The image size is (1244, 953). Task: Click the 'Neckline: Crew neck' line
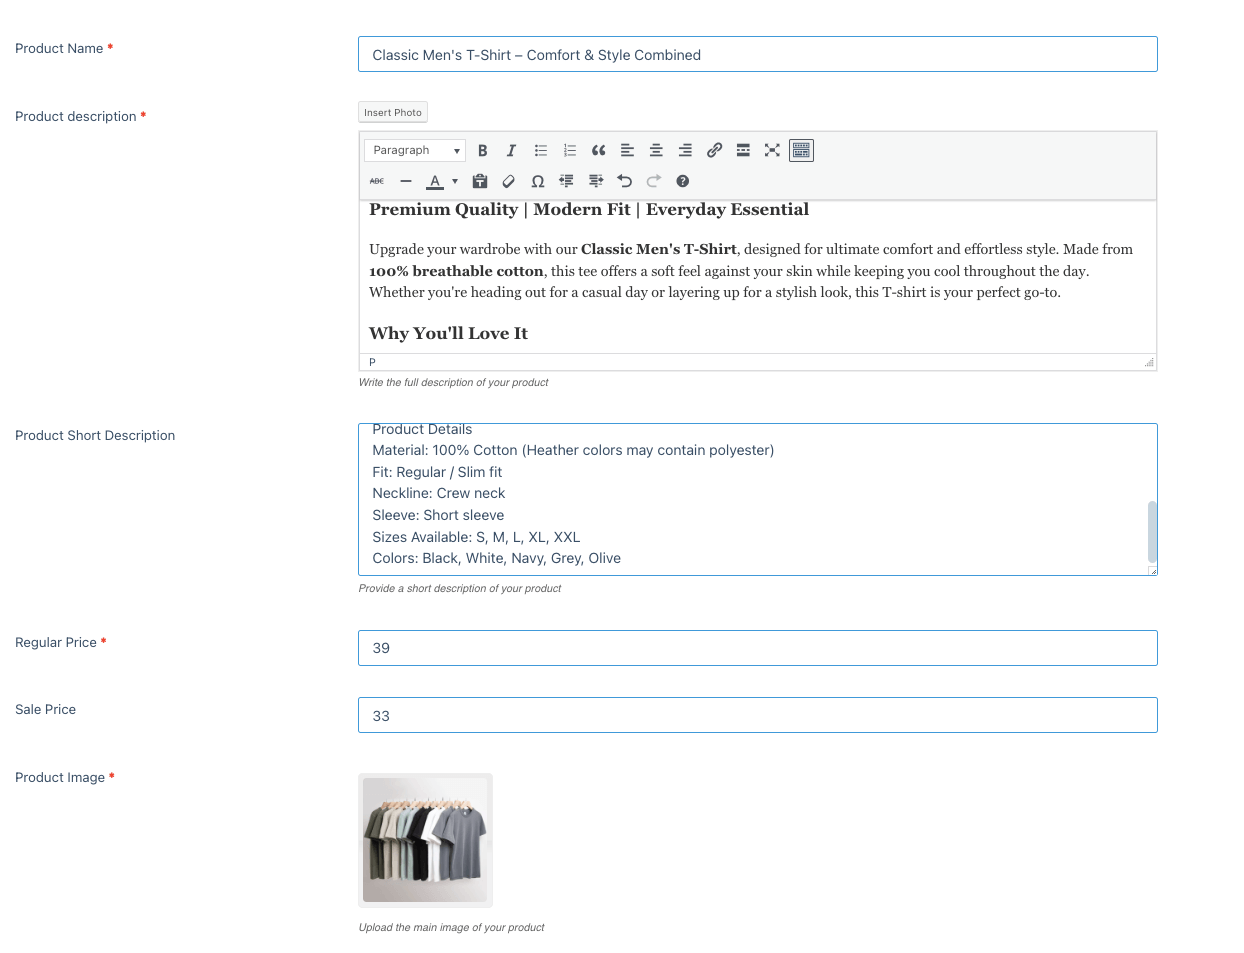tap(438, 493)
